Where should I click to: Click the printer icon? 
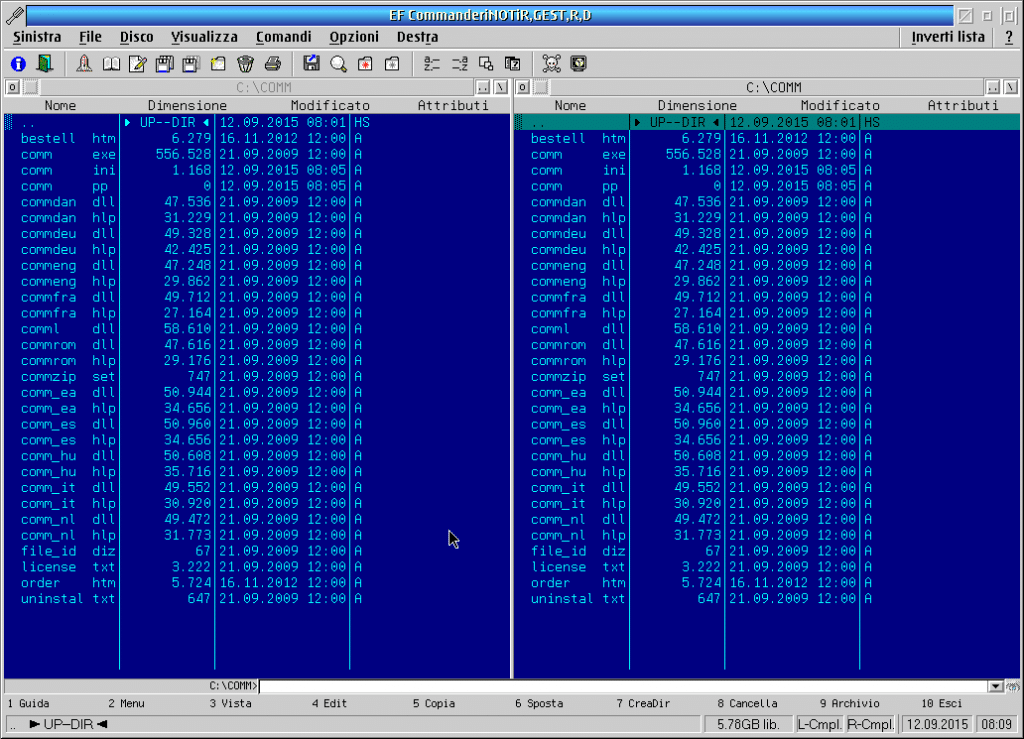272,64
